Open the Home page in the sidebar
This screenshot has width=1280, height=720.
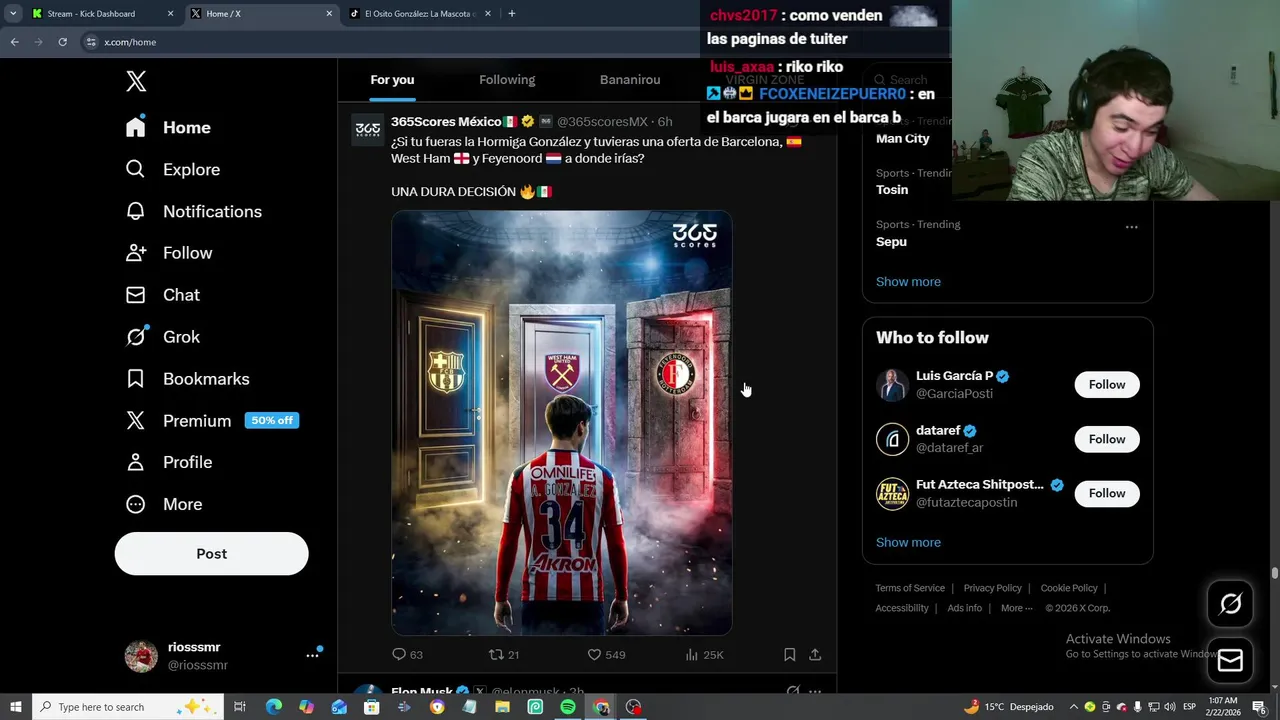pyautogui.click(x=168, y=127)
